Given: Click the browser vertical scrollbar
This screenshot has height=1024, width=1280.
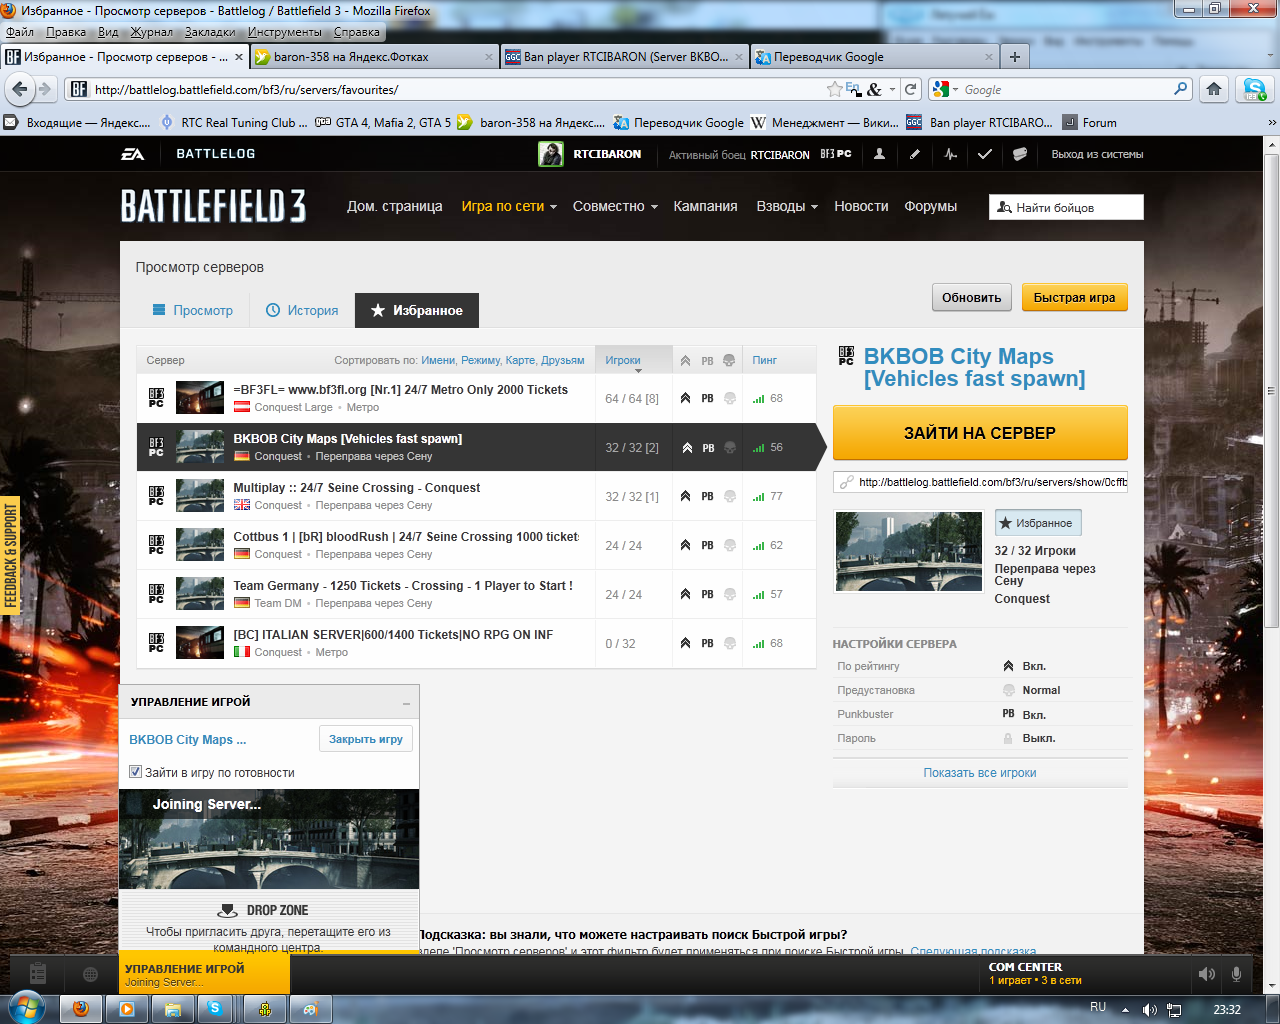Looking at the screenshot, I should click(x=1272, y=390).
